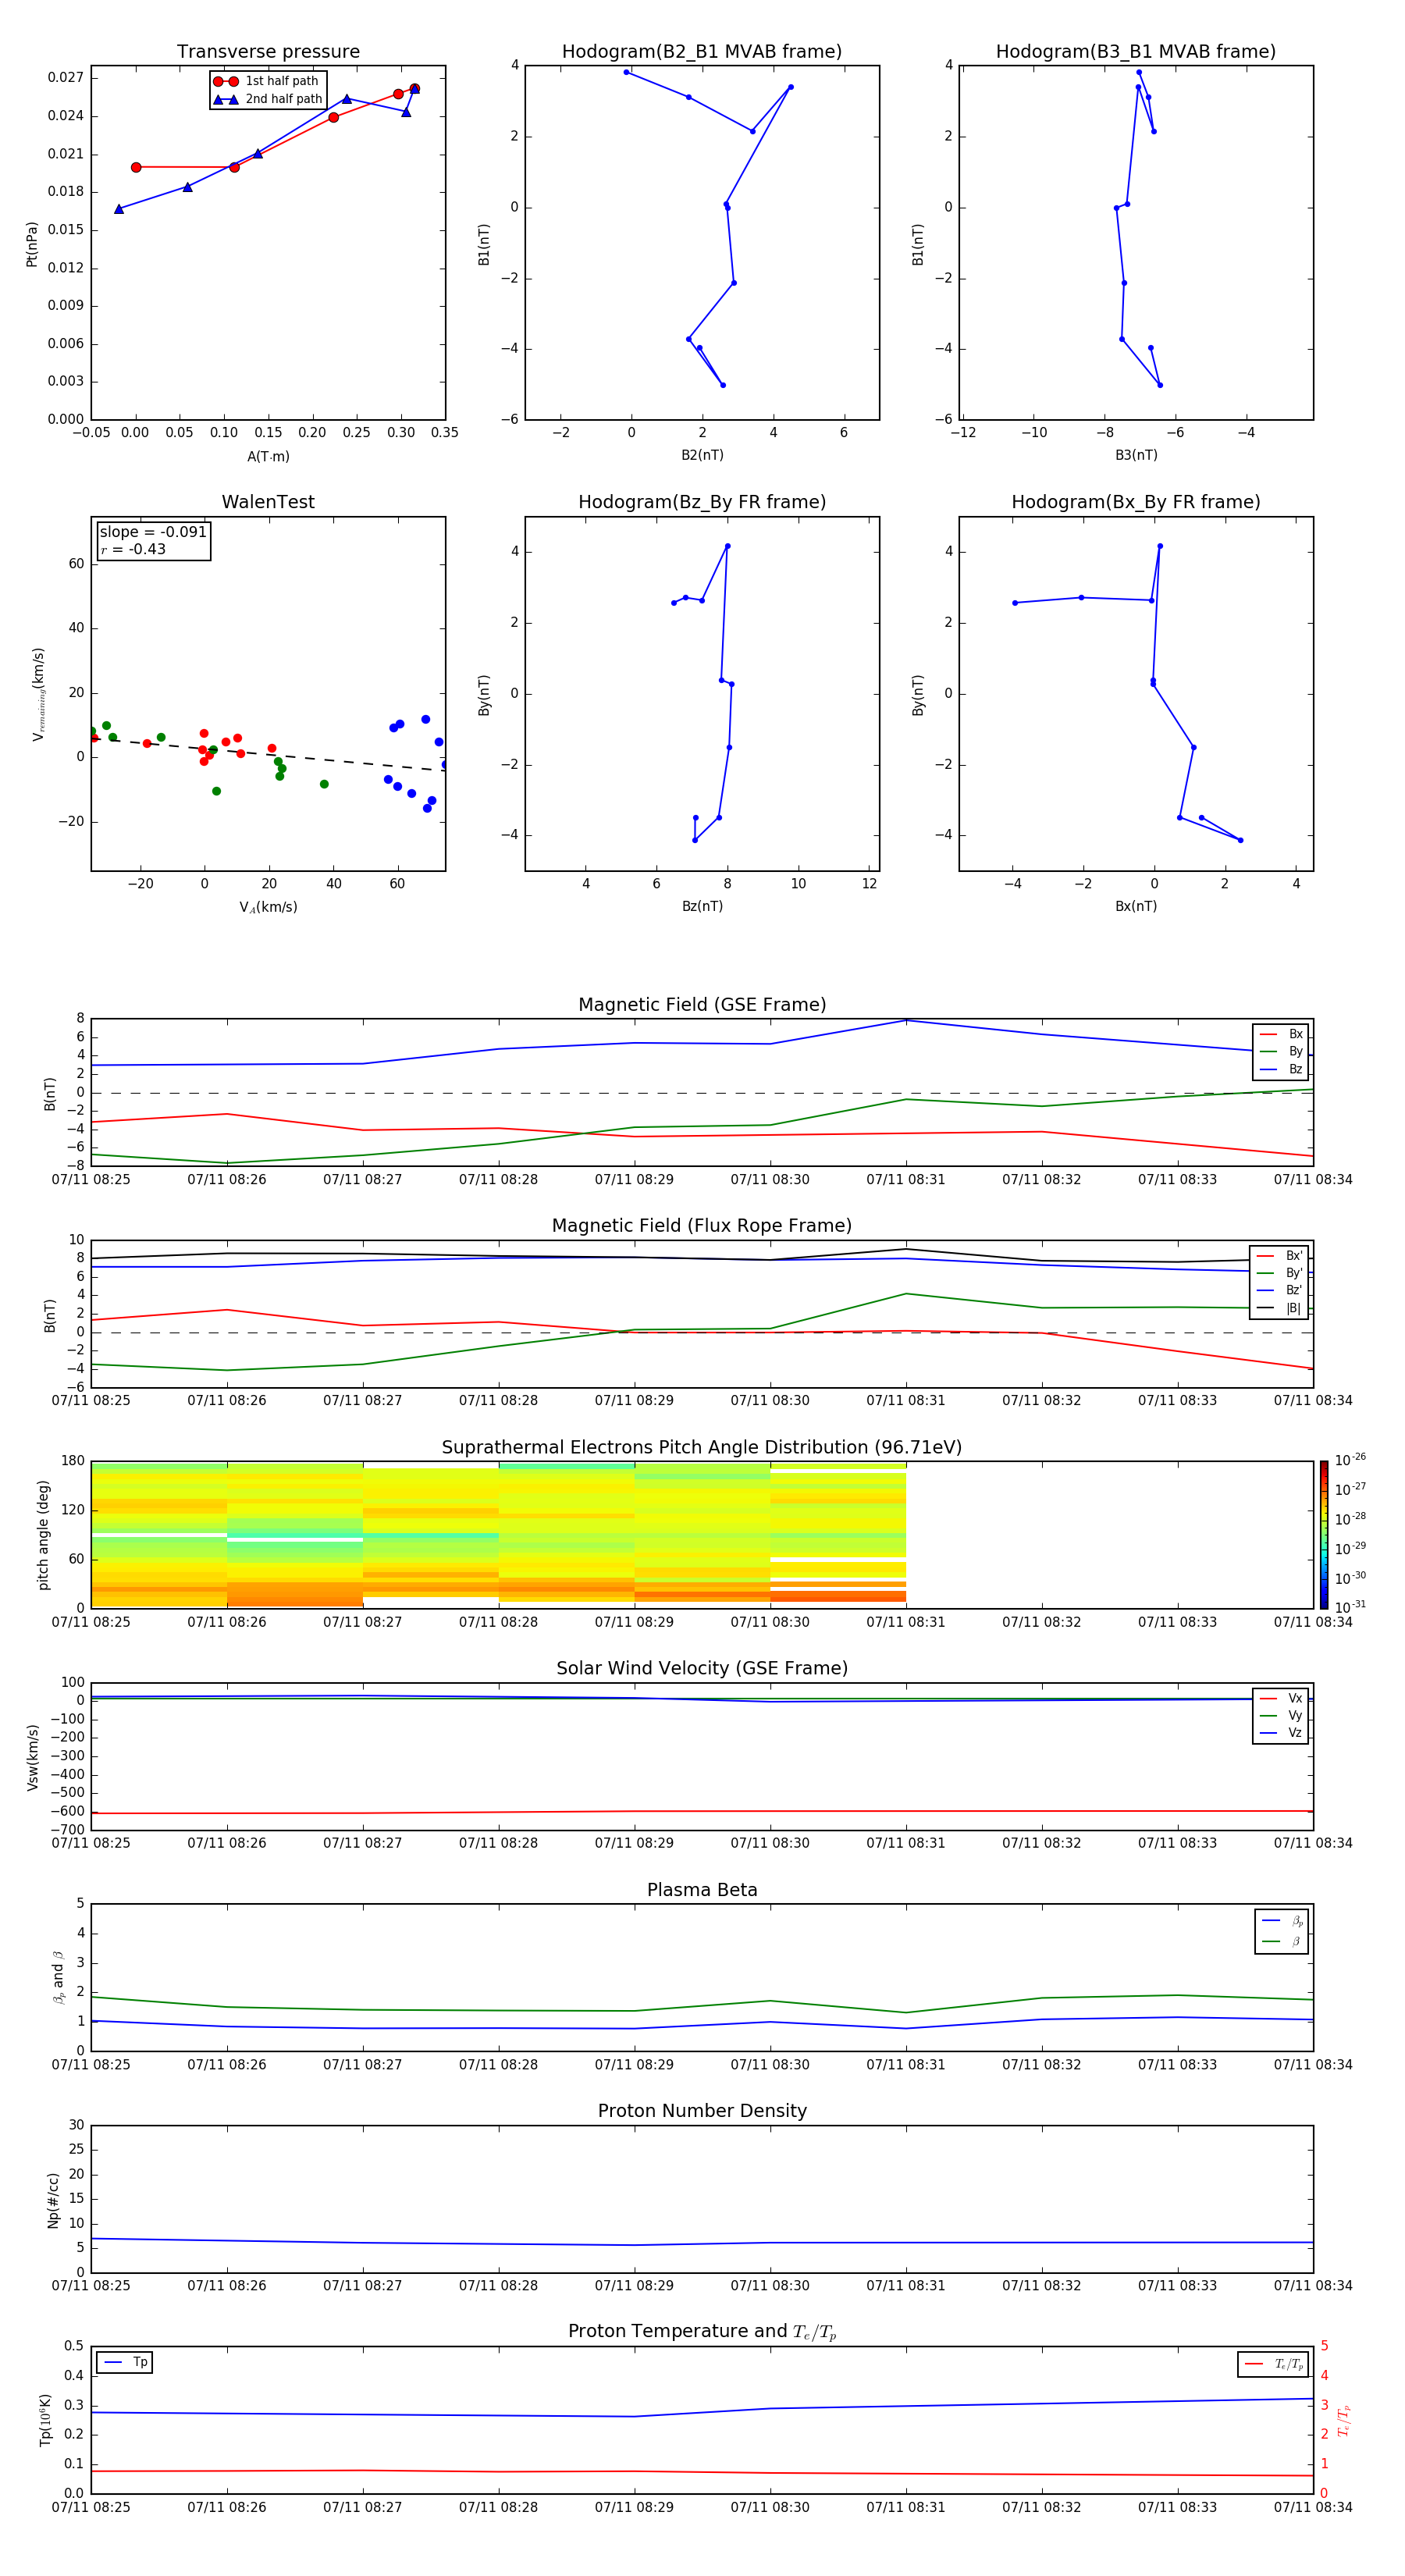The width and height of the screenshot is (1405, 2576).
Task: Click the Hodogram(Bx_By FR frame) title
Action: (1135, 502)
